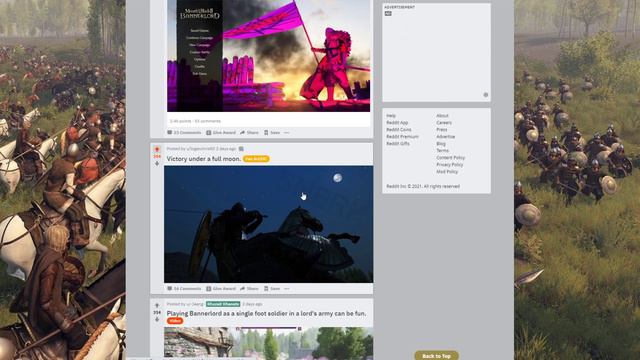
Task: Save the 'Victory under a full moon' post
Action: pos(272,289)
